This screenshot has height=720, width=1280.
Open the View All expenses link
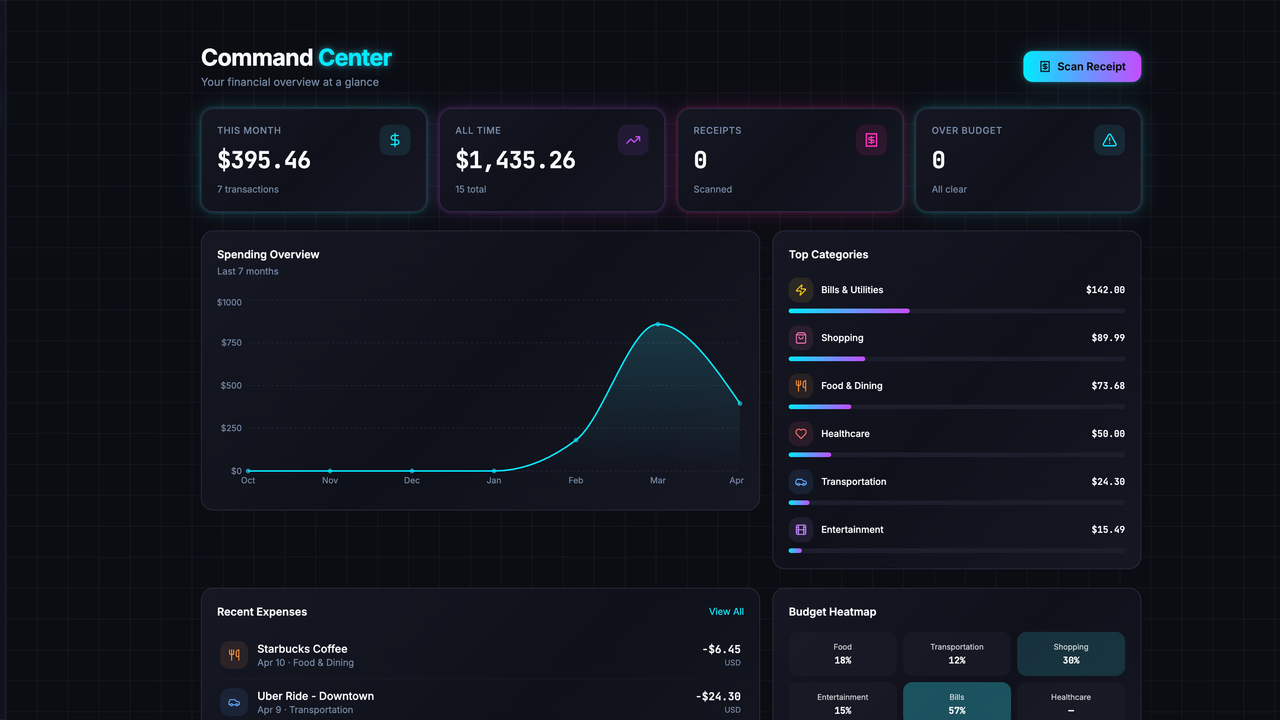tap(726, 612)
